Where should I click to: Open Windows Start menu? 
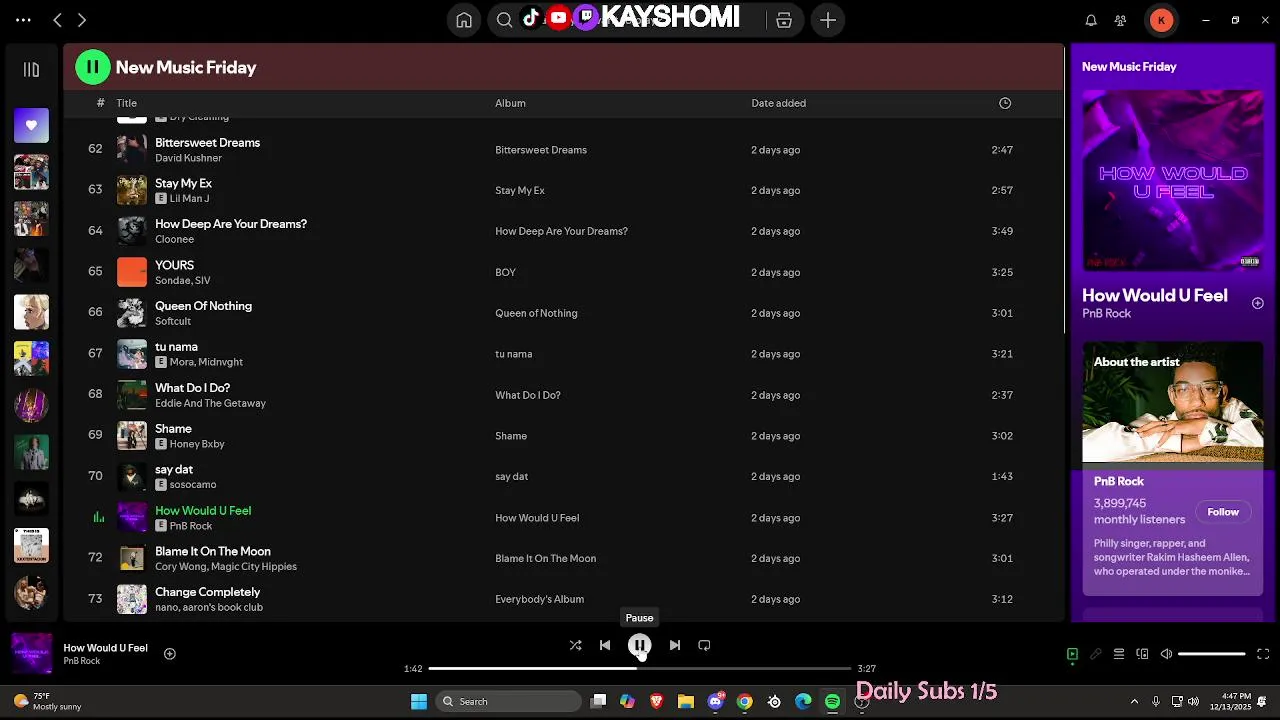point(419,701)
